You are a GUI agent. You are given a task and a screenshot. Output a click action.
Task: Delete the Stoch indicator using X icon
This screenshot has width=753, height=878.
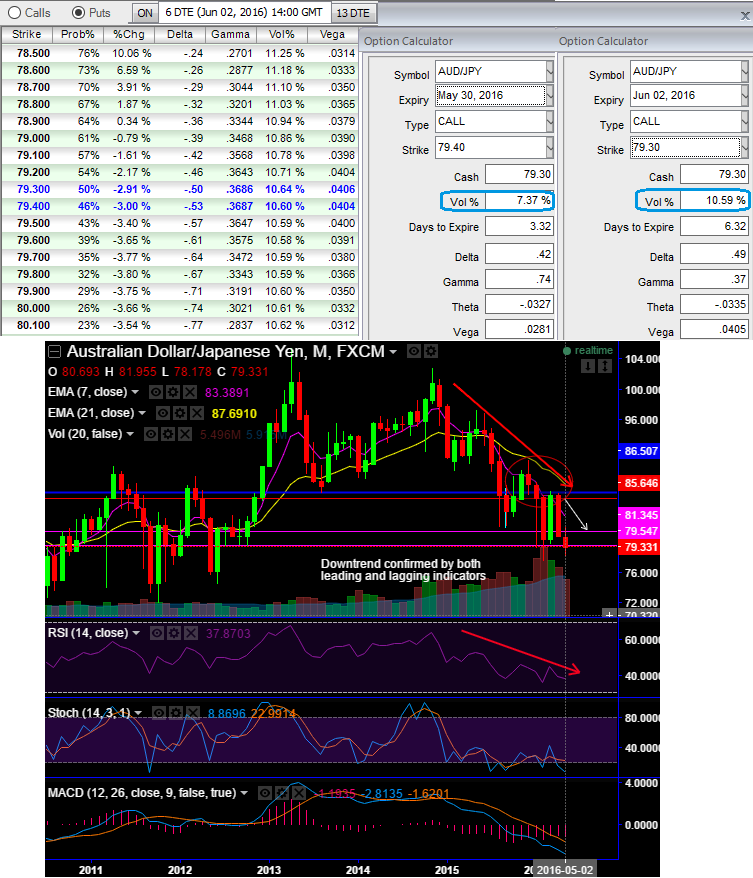193,713
